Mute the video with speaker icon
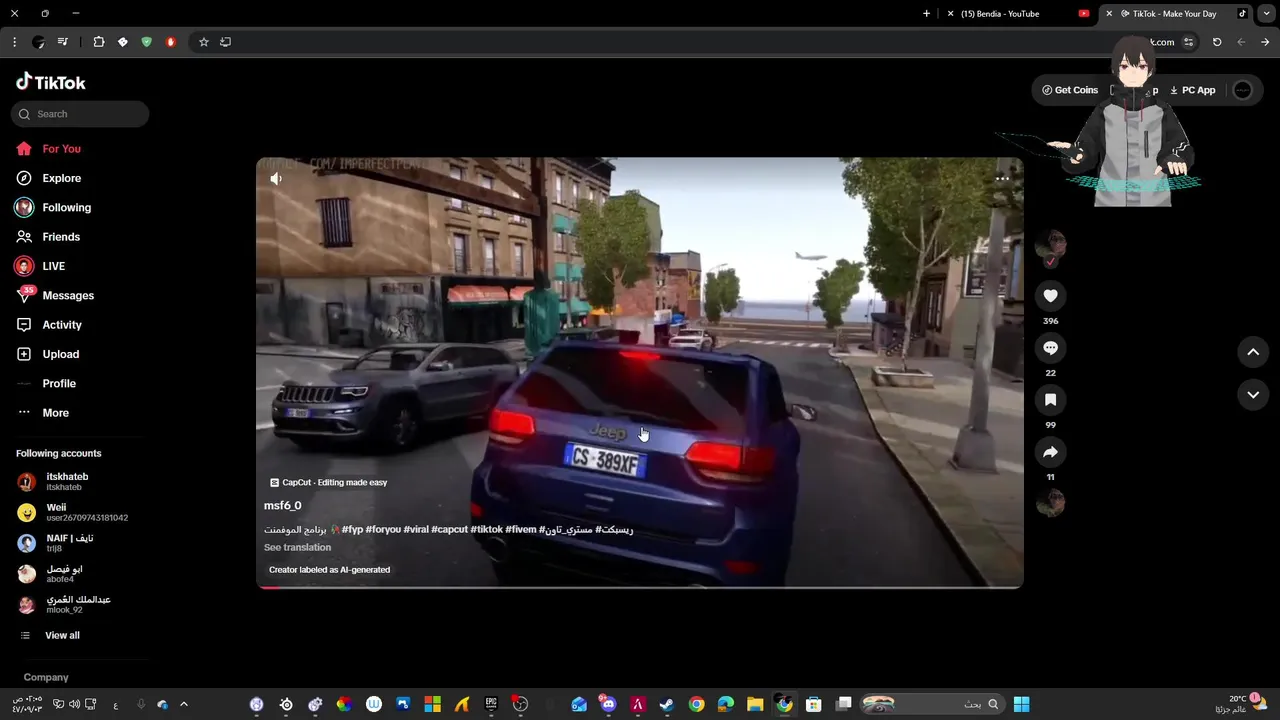This screenshot has width=1280, height=720. 276,179
